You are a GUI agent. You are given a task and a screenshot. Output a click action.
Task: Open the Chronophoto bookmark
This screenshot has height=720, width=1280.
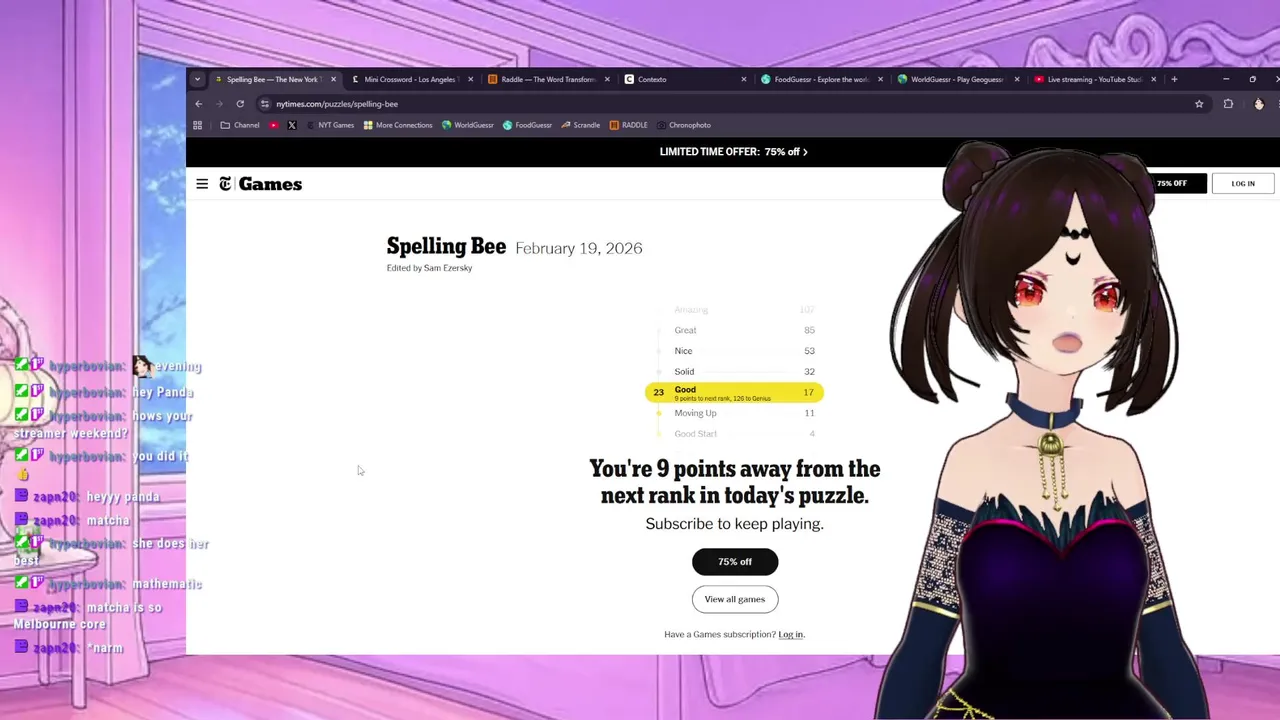pos(684,125)
